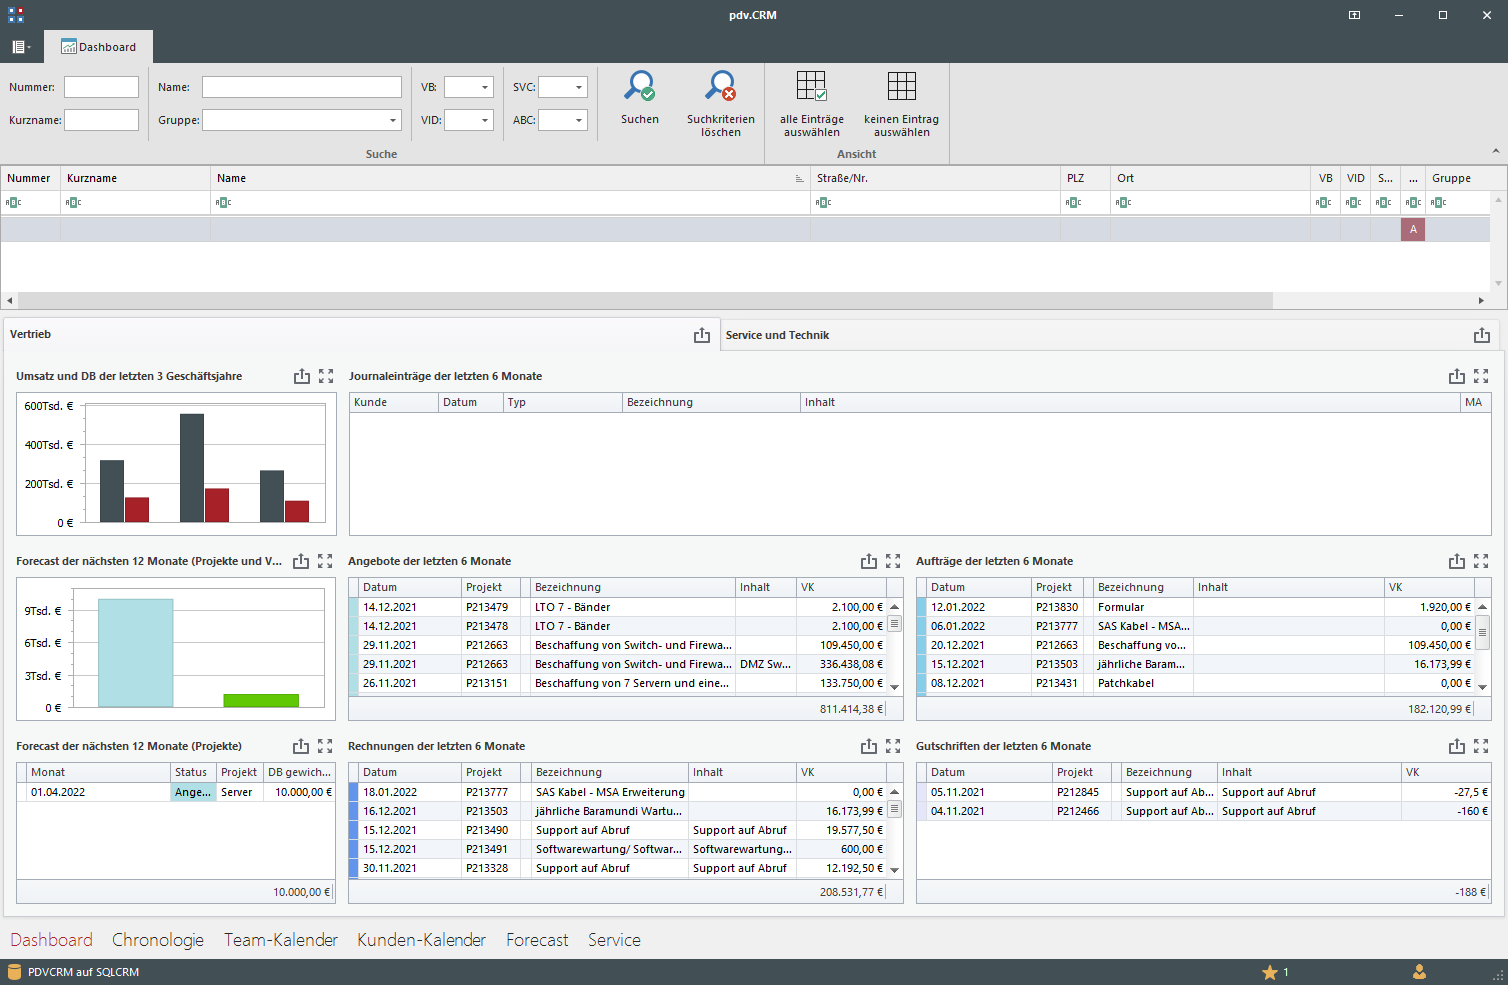Viewport: 1508px width, 985px height.
Task: Switch to the Chronologie view
Action: point(158,940)
